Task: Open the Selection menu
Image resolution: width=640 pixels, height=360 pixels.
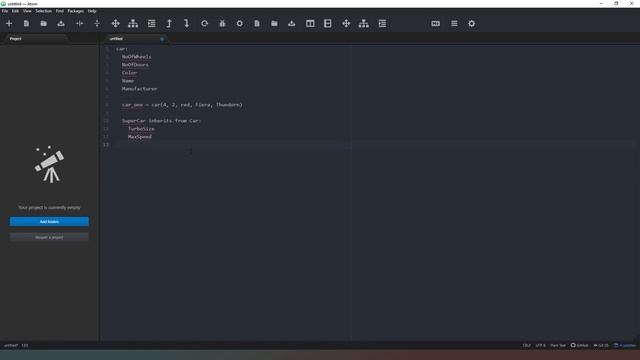Action: pos(43,11)
